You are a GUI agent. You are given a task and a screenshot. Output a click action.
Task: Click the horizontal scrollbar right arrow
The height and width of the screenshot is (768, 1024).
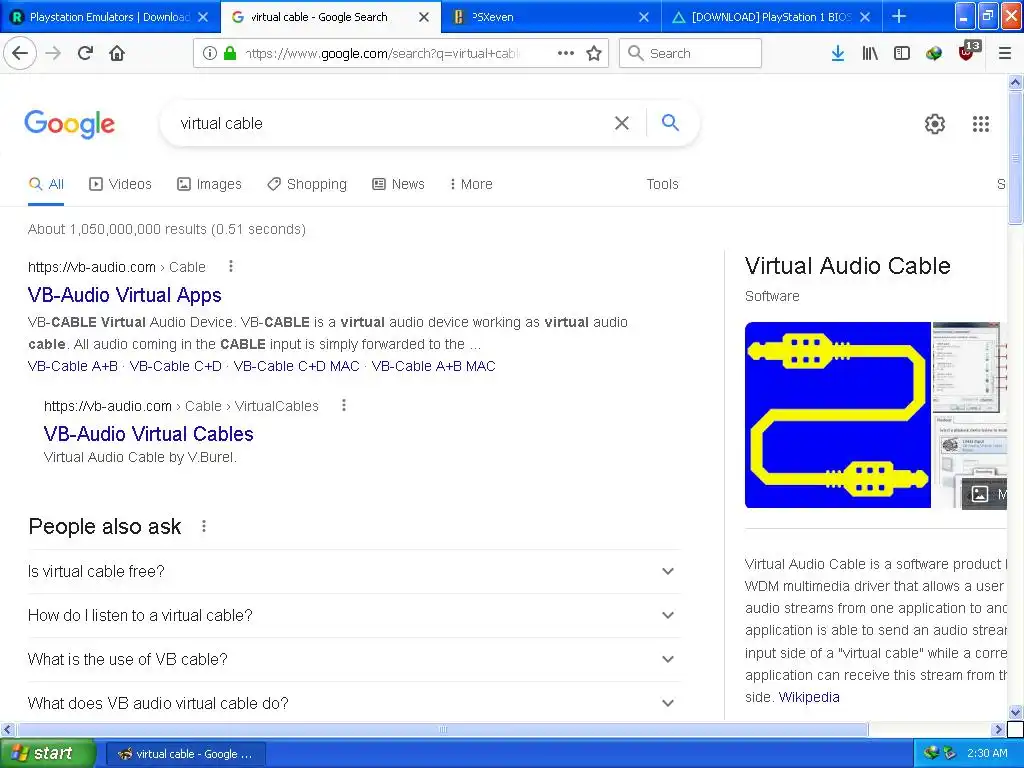998,729
